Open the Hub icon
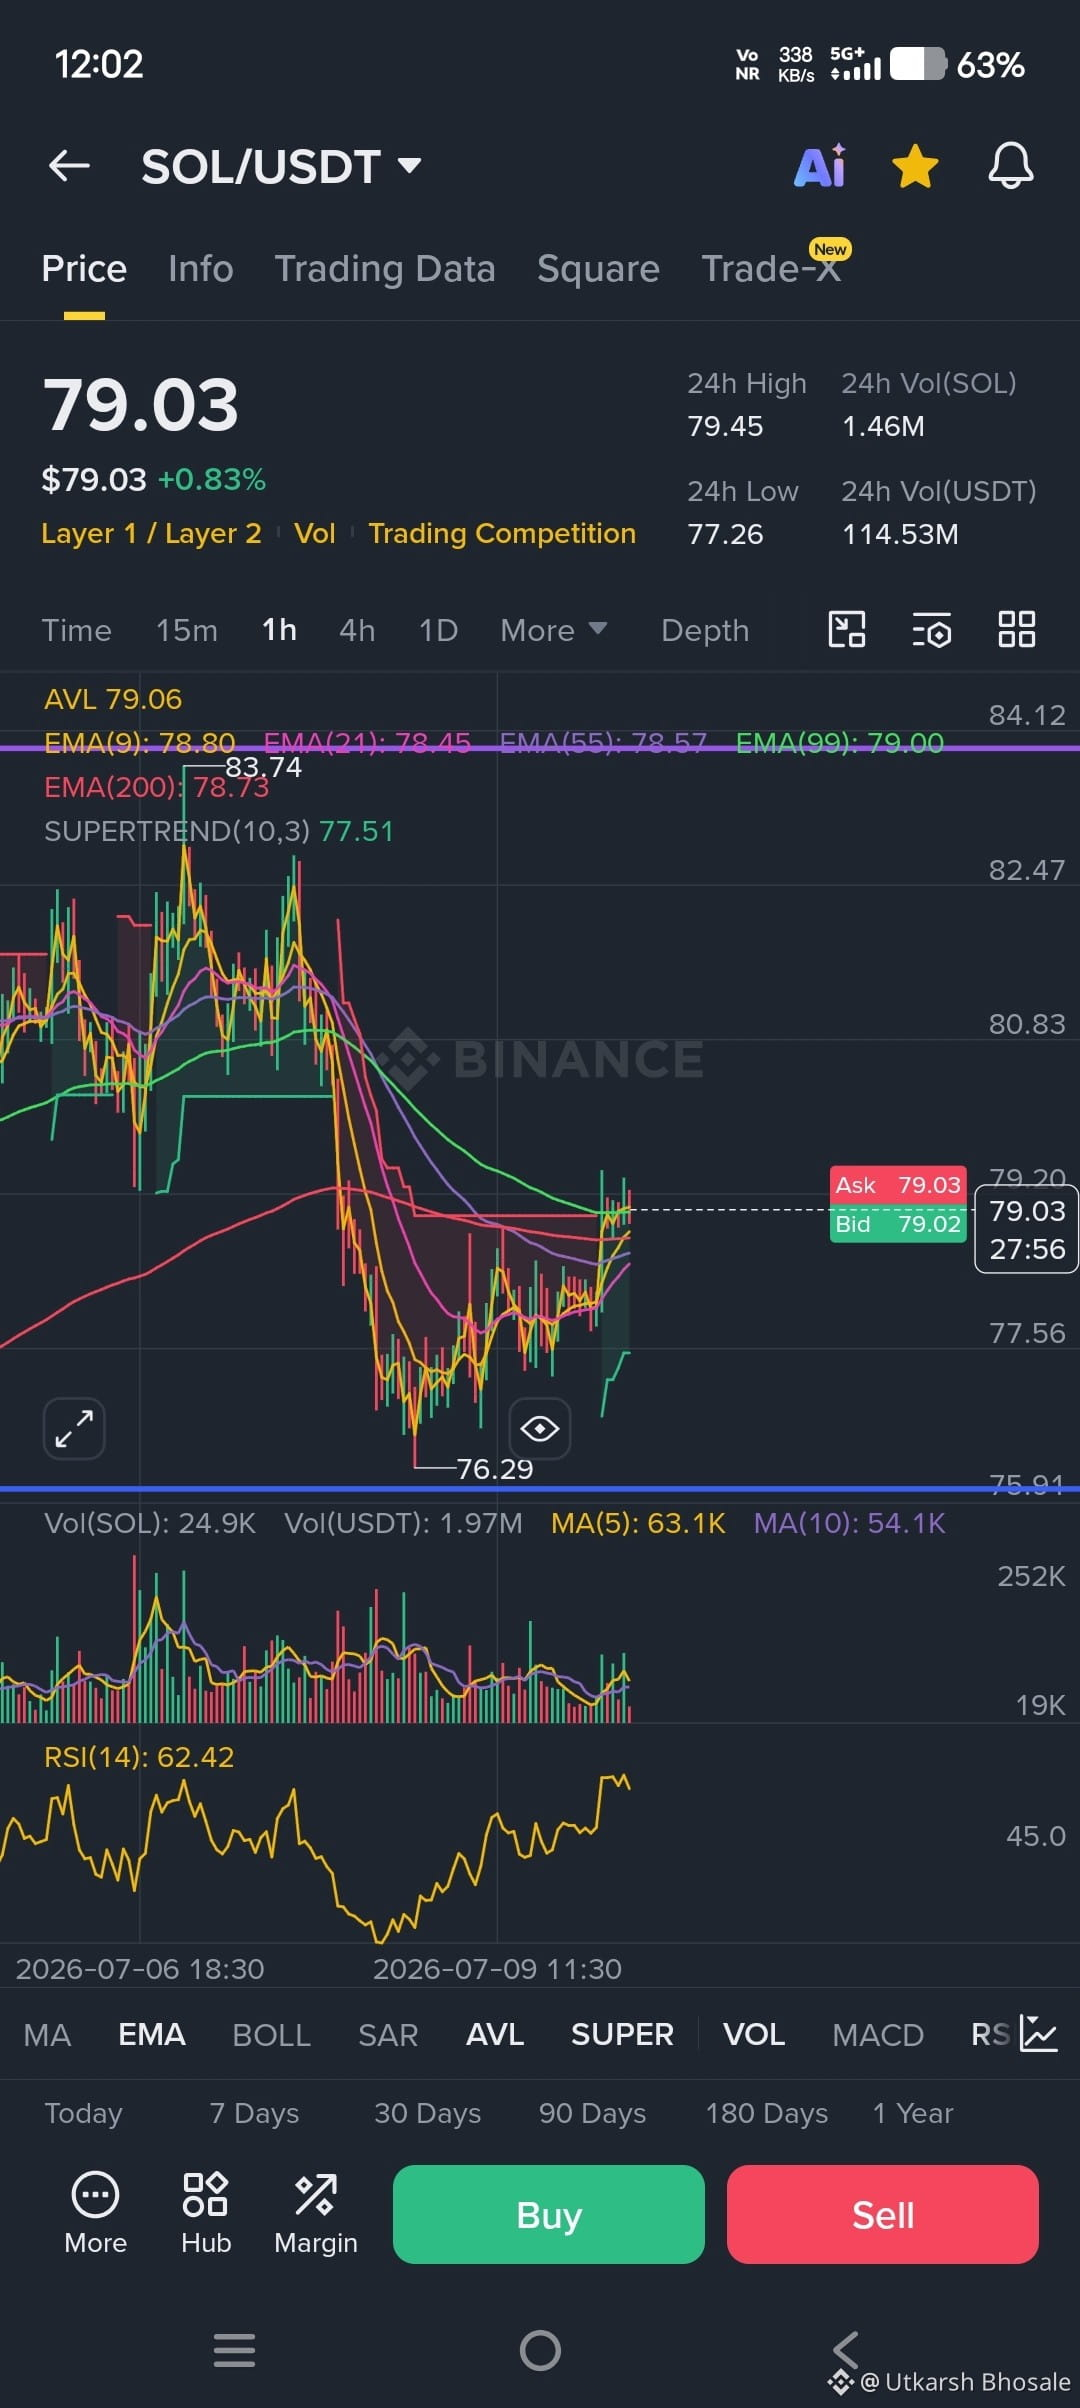The width and height of the screenshot is (1080, 2408). coord(206,2214)
